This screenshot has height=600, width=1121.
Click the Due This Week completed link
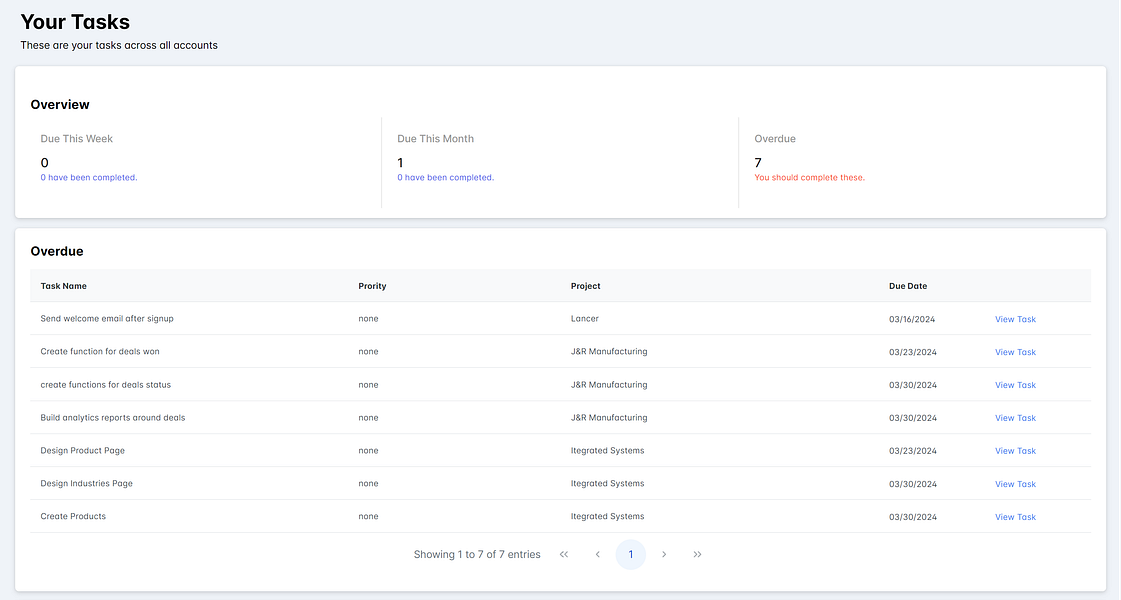[89, 177]
